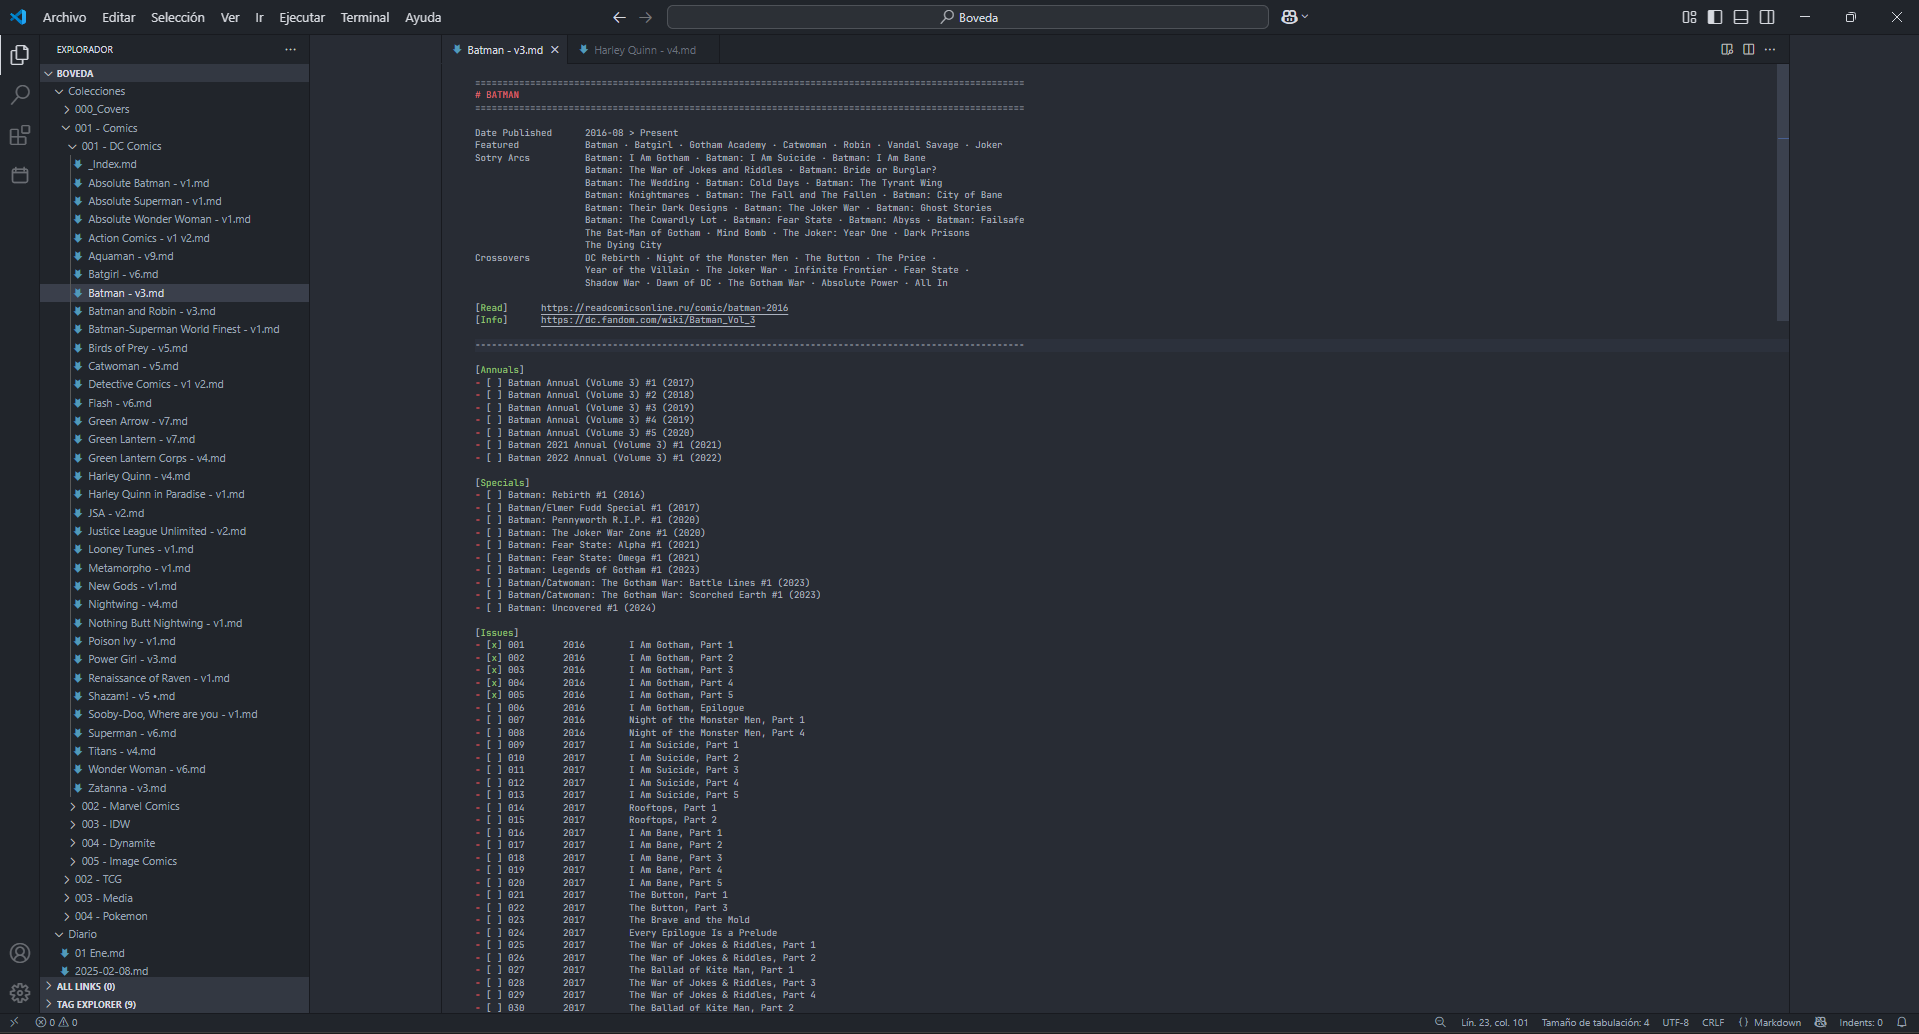Click Lín. 23, col. 101 position
1919x1034 pixels.
tap(1494, 1022)
